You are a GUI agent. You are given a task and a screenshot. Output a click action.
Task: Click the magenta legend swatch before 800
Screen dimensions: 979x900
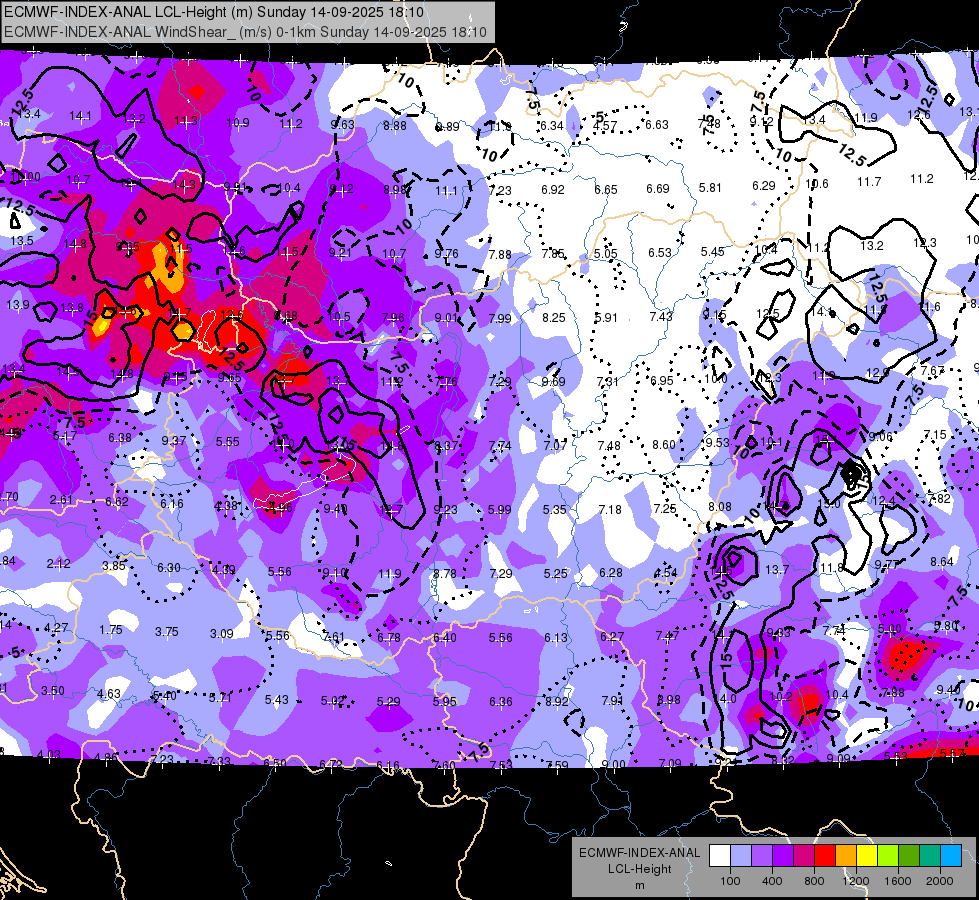(x=804, y=856)
